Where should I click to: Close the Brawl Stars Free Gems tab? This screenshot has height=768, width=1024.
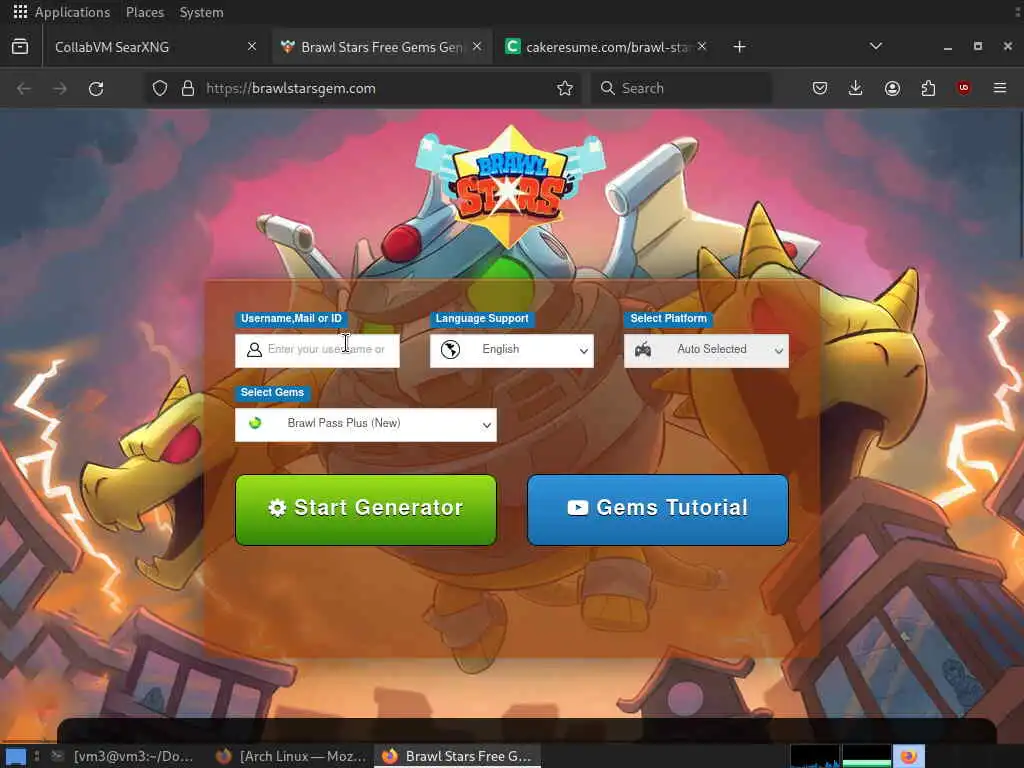[477, 46]
